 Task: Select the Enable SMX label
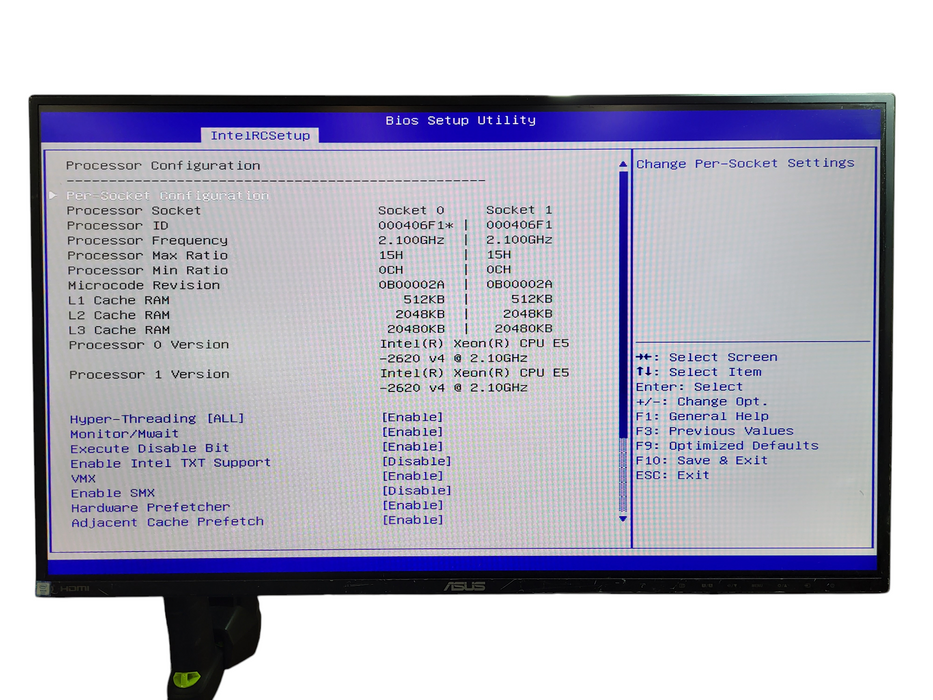click(113, 493)
